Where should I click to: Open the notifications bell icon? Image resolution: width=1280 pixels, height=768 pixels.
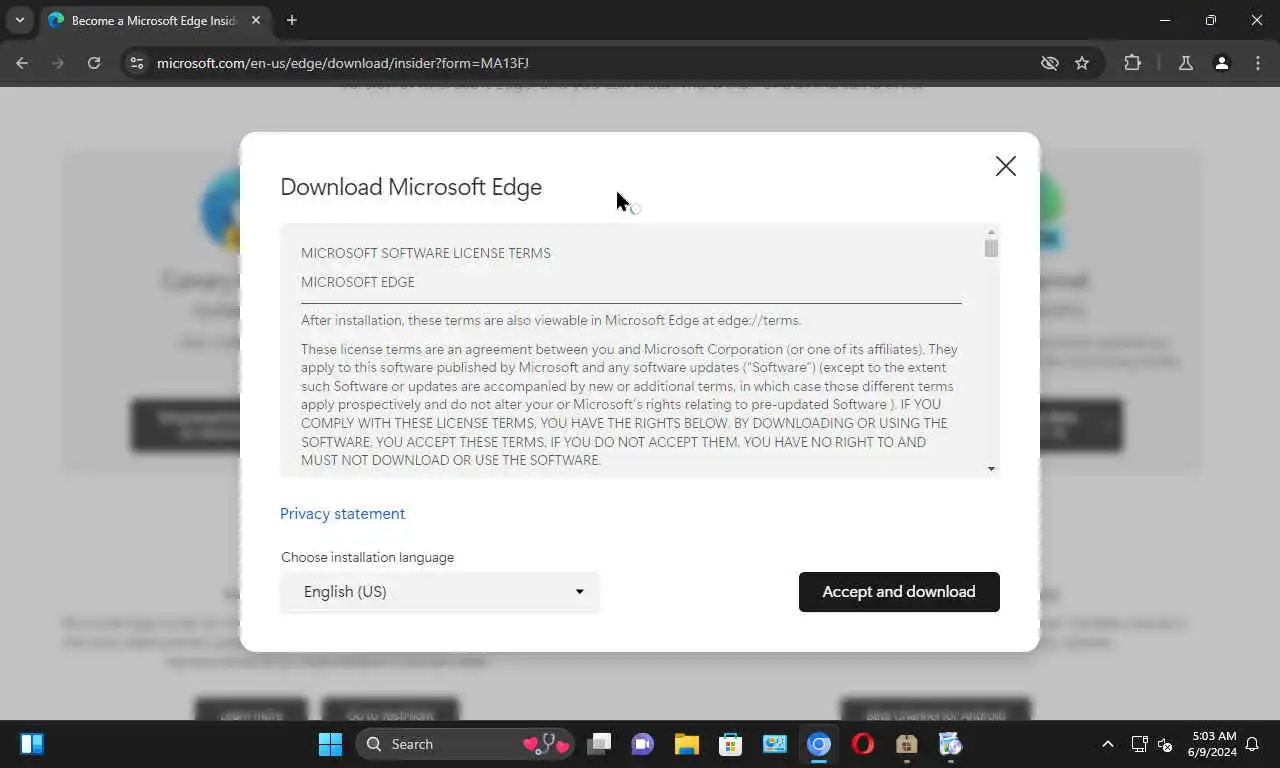click(x=1252, y=744)
